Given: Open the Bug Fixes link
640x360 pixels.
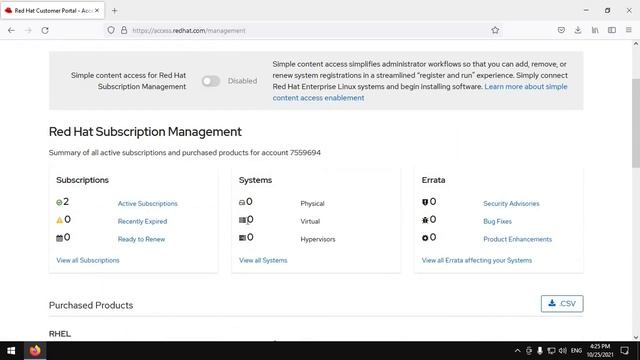Looking at the screenshot, I should (x=498, y=221).
